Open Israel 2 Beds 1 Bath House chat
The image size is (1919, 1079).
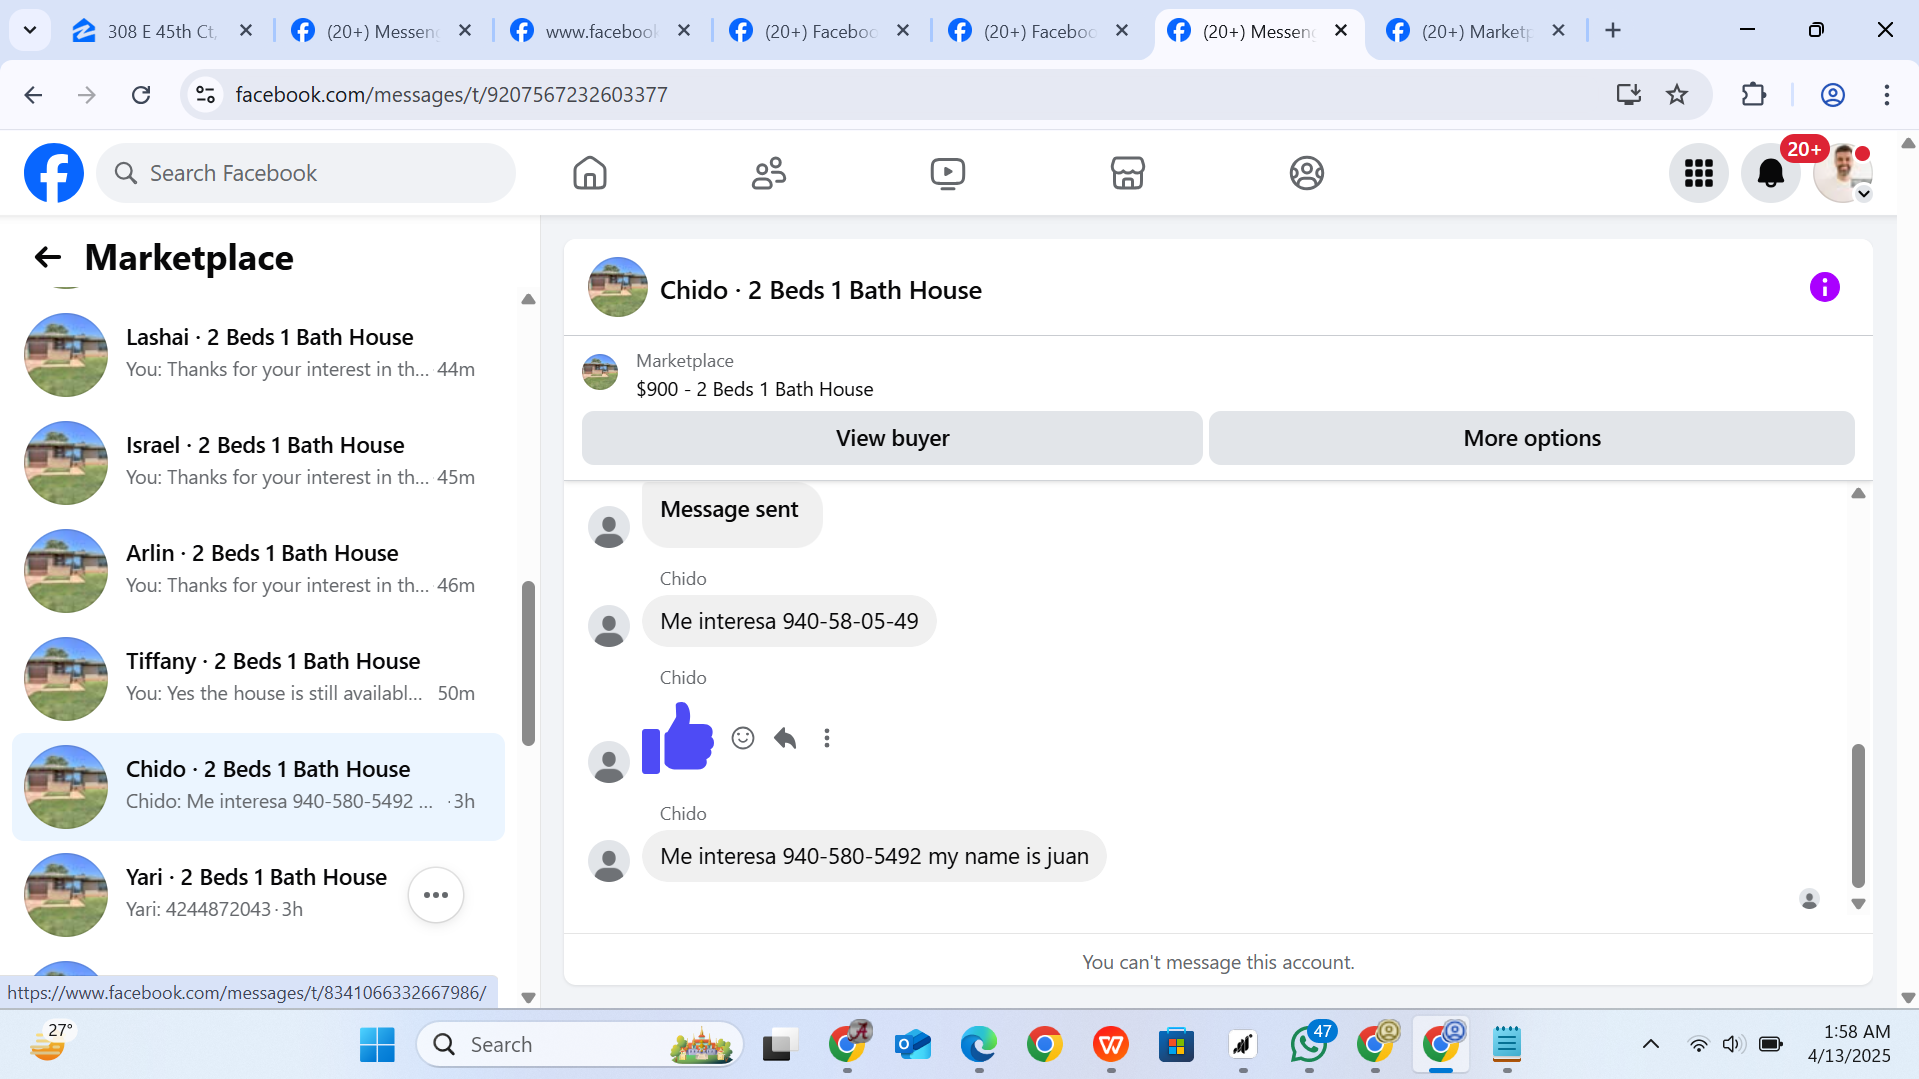click(258, 462)
